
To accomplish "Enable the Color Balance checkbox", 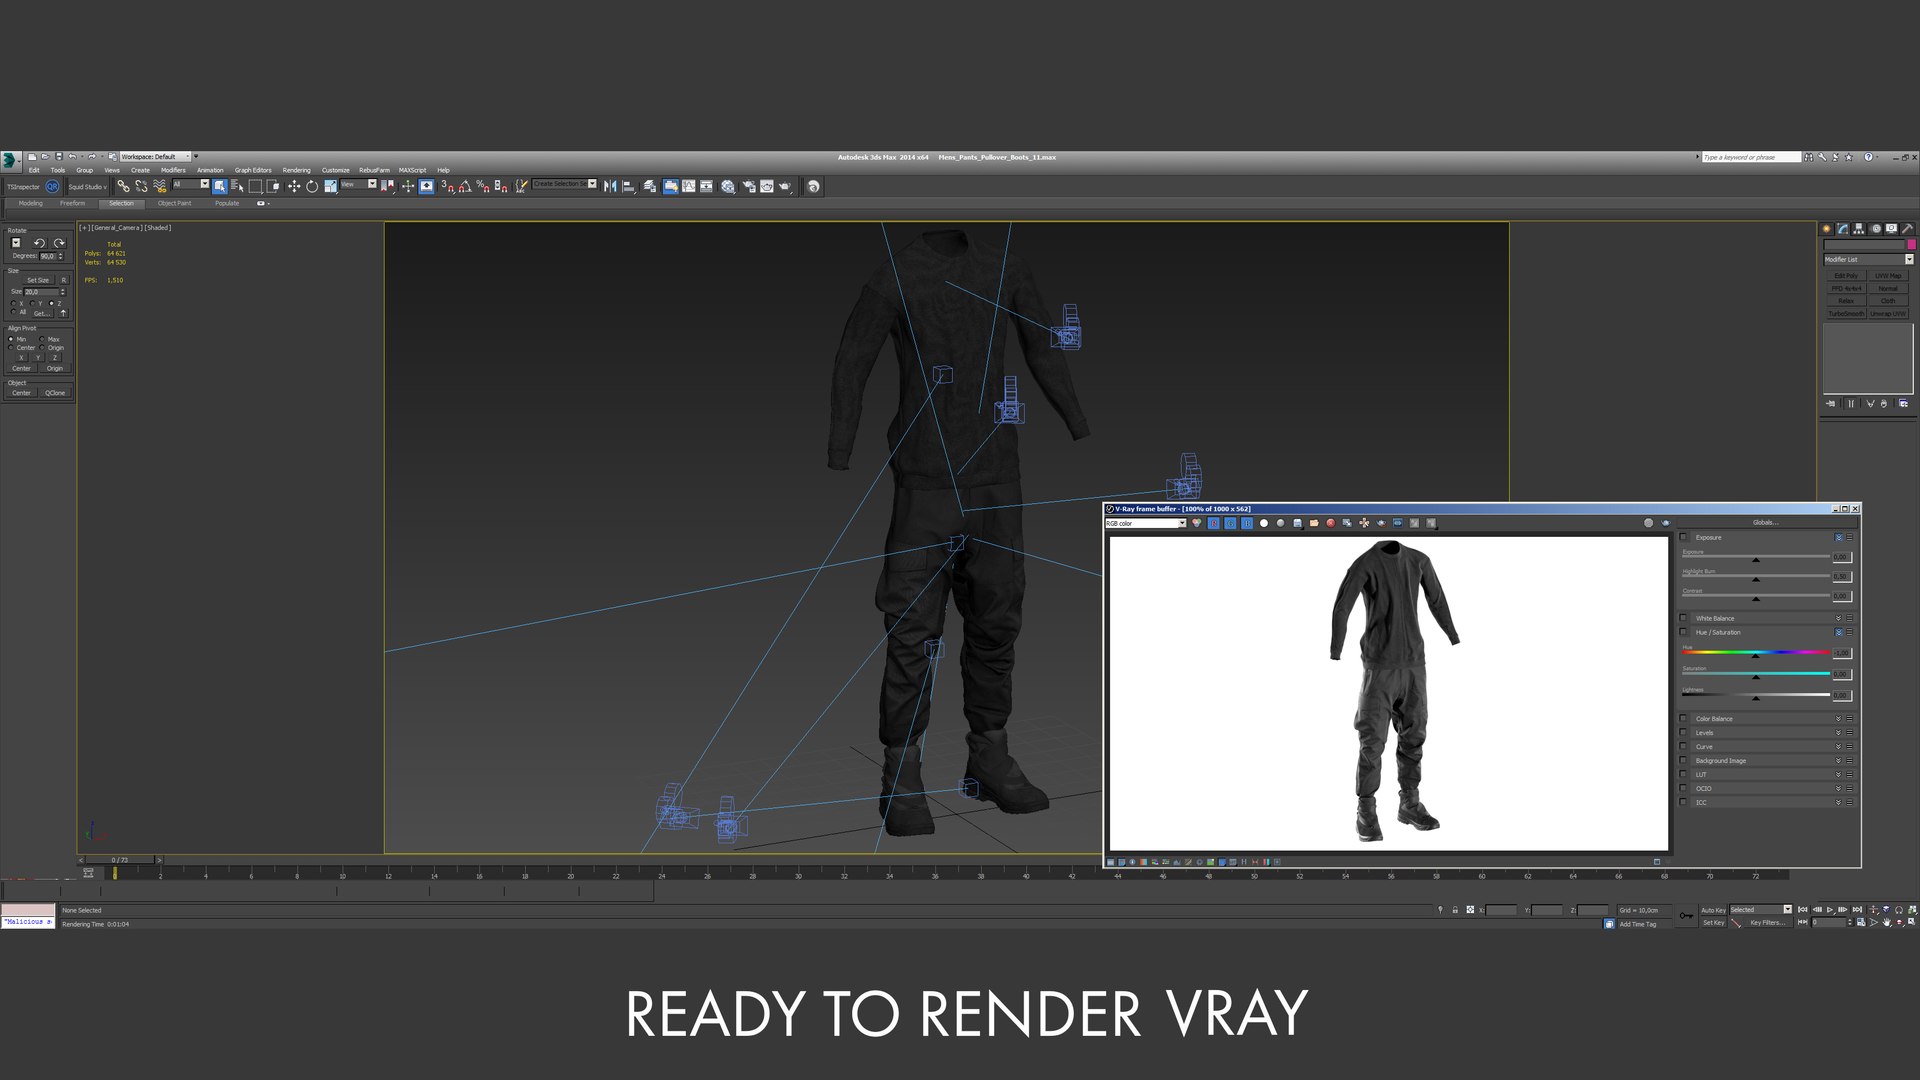I will [x=1683, y=718].
